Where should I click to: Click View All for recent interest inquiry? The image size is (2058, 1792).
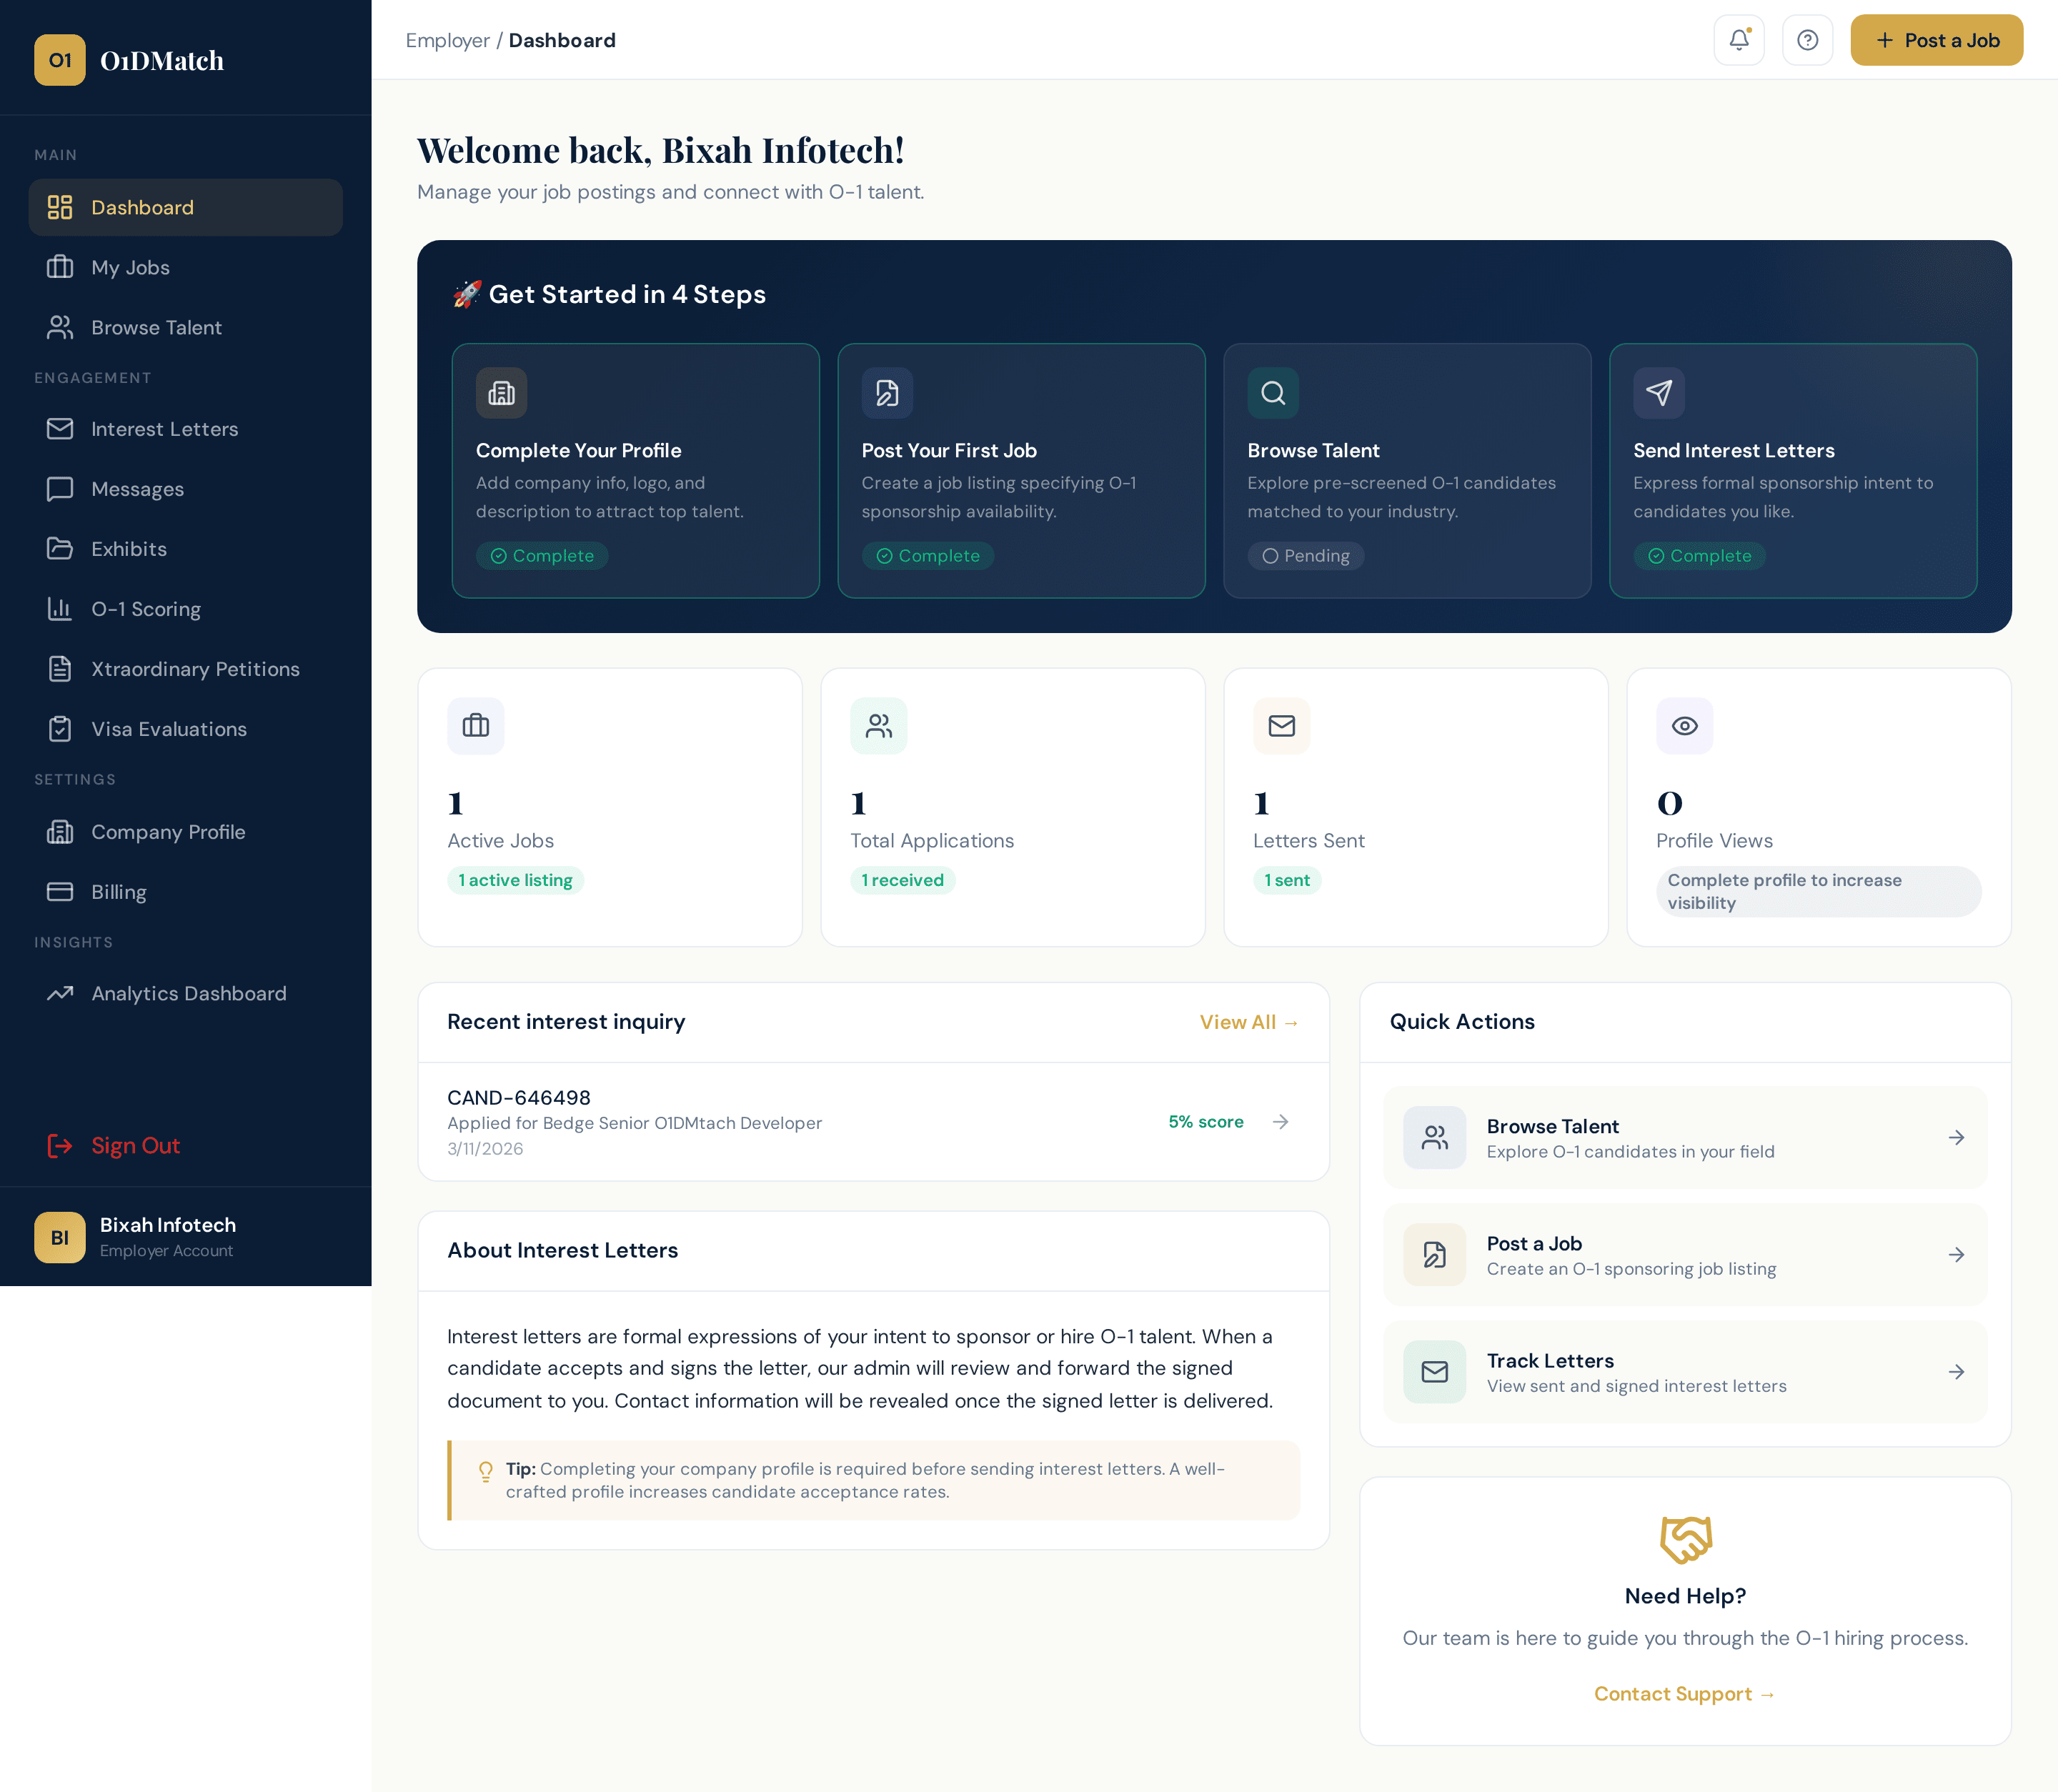click(x=1249, y=1022)
